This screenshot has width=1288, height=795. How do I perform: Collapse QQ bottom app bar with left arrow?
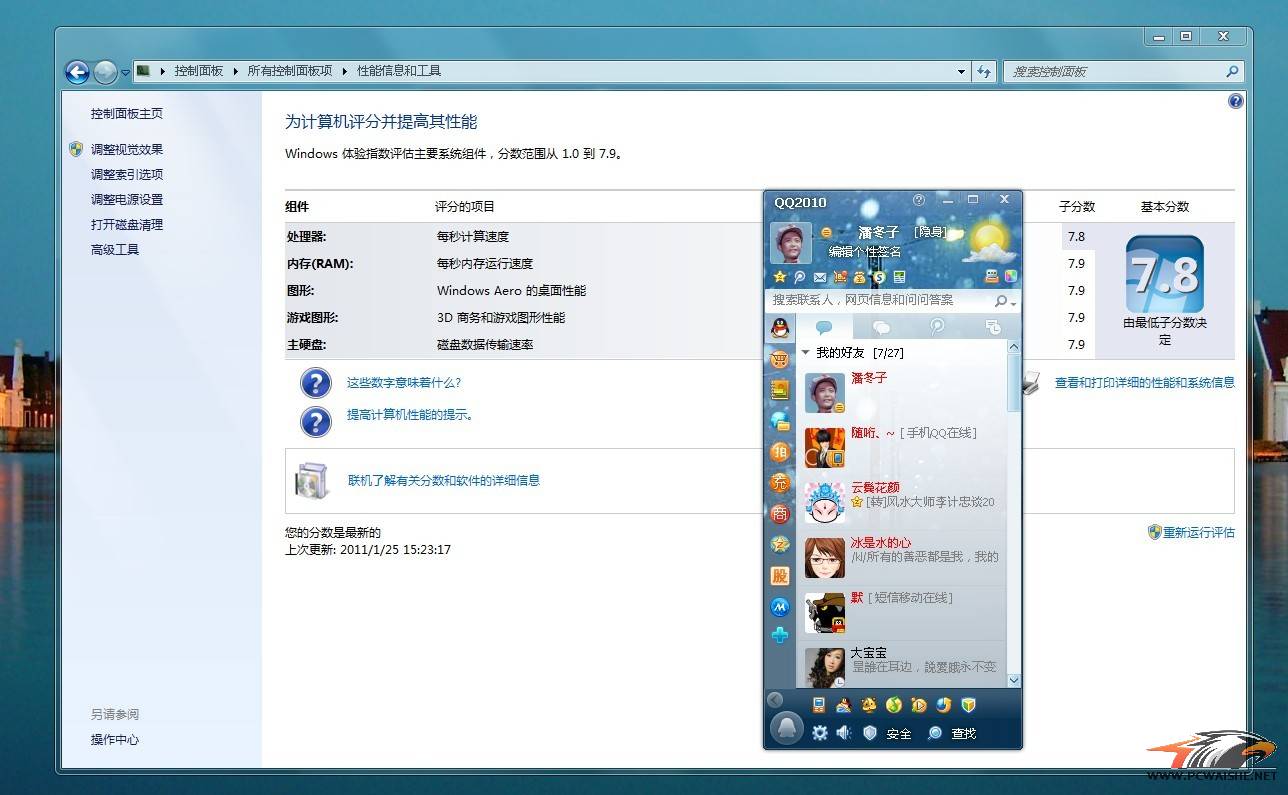(775, 700)
